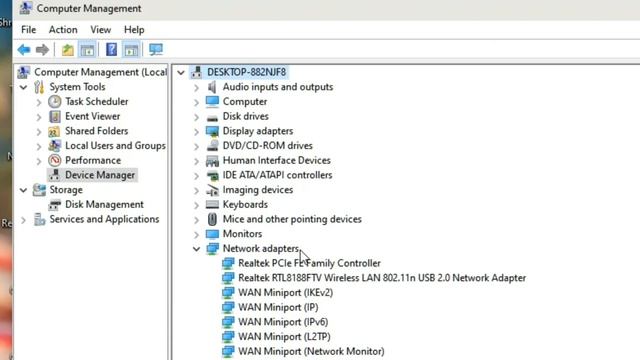Open the File menu
This screenshot has height=360, width=640.
coord(29,30)
